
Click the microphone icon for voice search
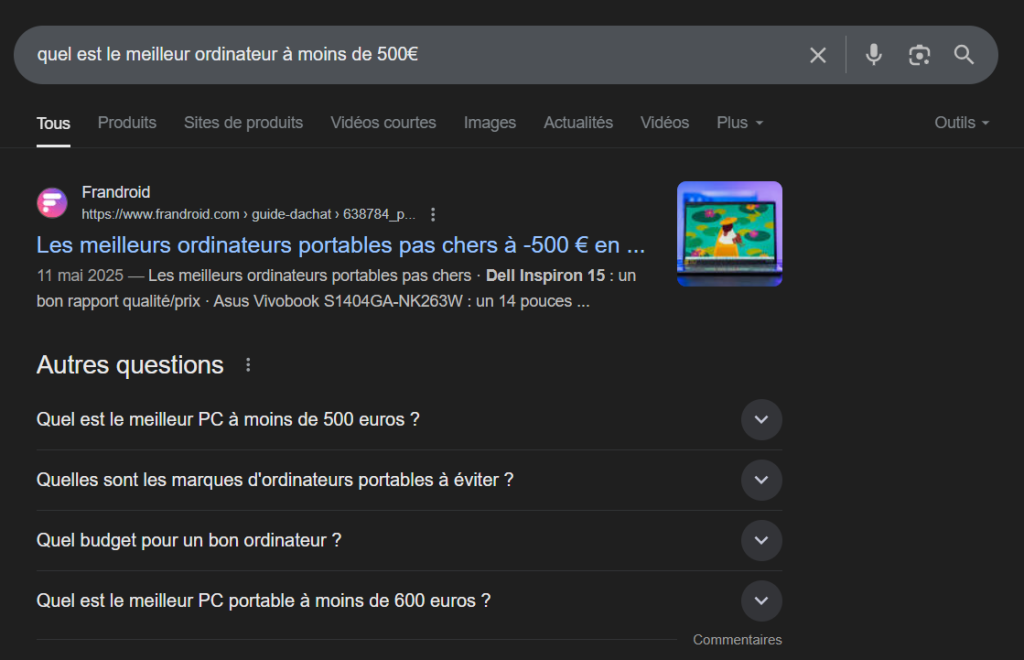[872, 55]
